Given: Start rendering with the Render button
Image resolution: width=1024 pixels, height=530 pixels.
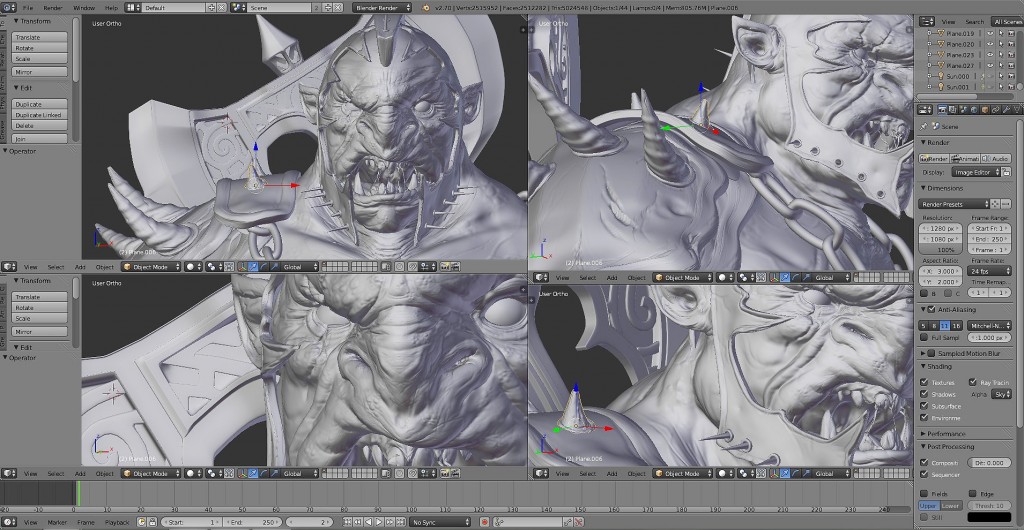Looking at the screenshot, I should pyautogui.click(x=933, y=159).
